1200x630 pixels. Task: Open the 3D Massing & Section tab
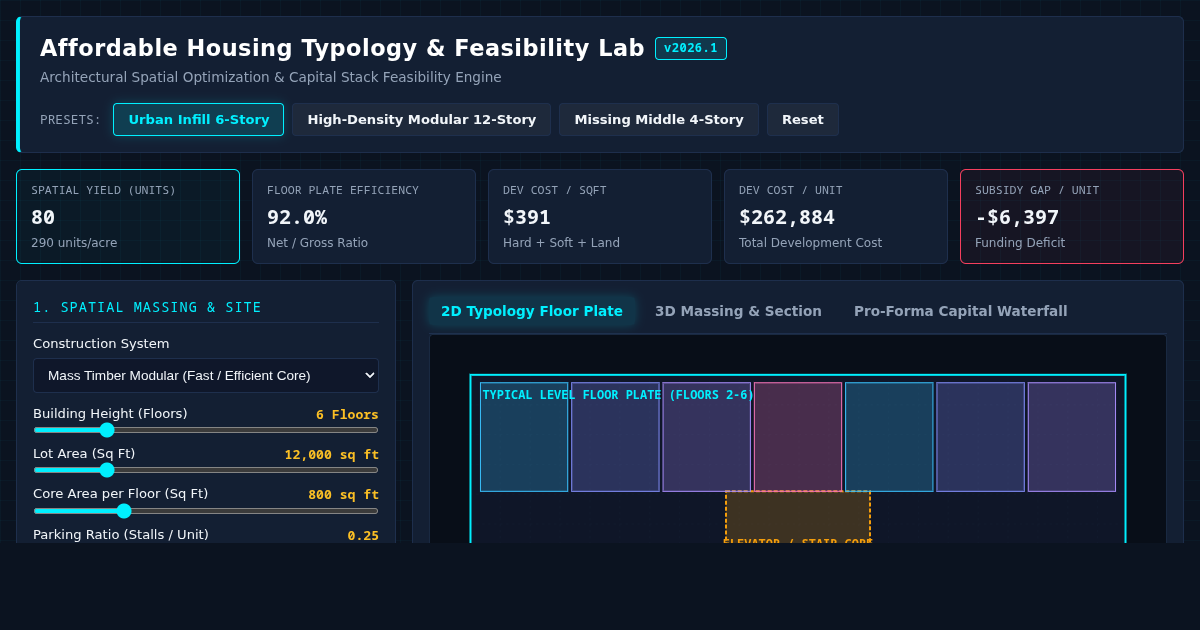(x=738, y=311)
